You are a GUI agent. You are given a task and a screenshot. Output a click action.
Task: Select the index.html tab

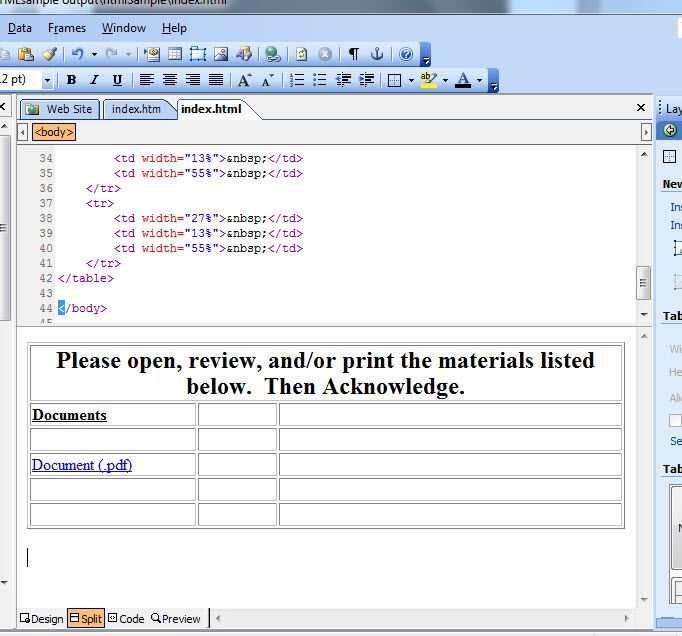coord(211,109)
